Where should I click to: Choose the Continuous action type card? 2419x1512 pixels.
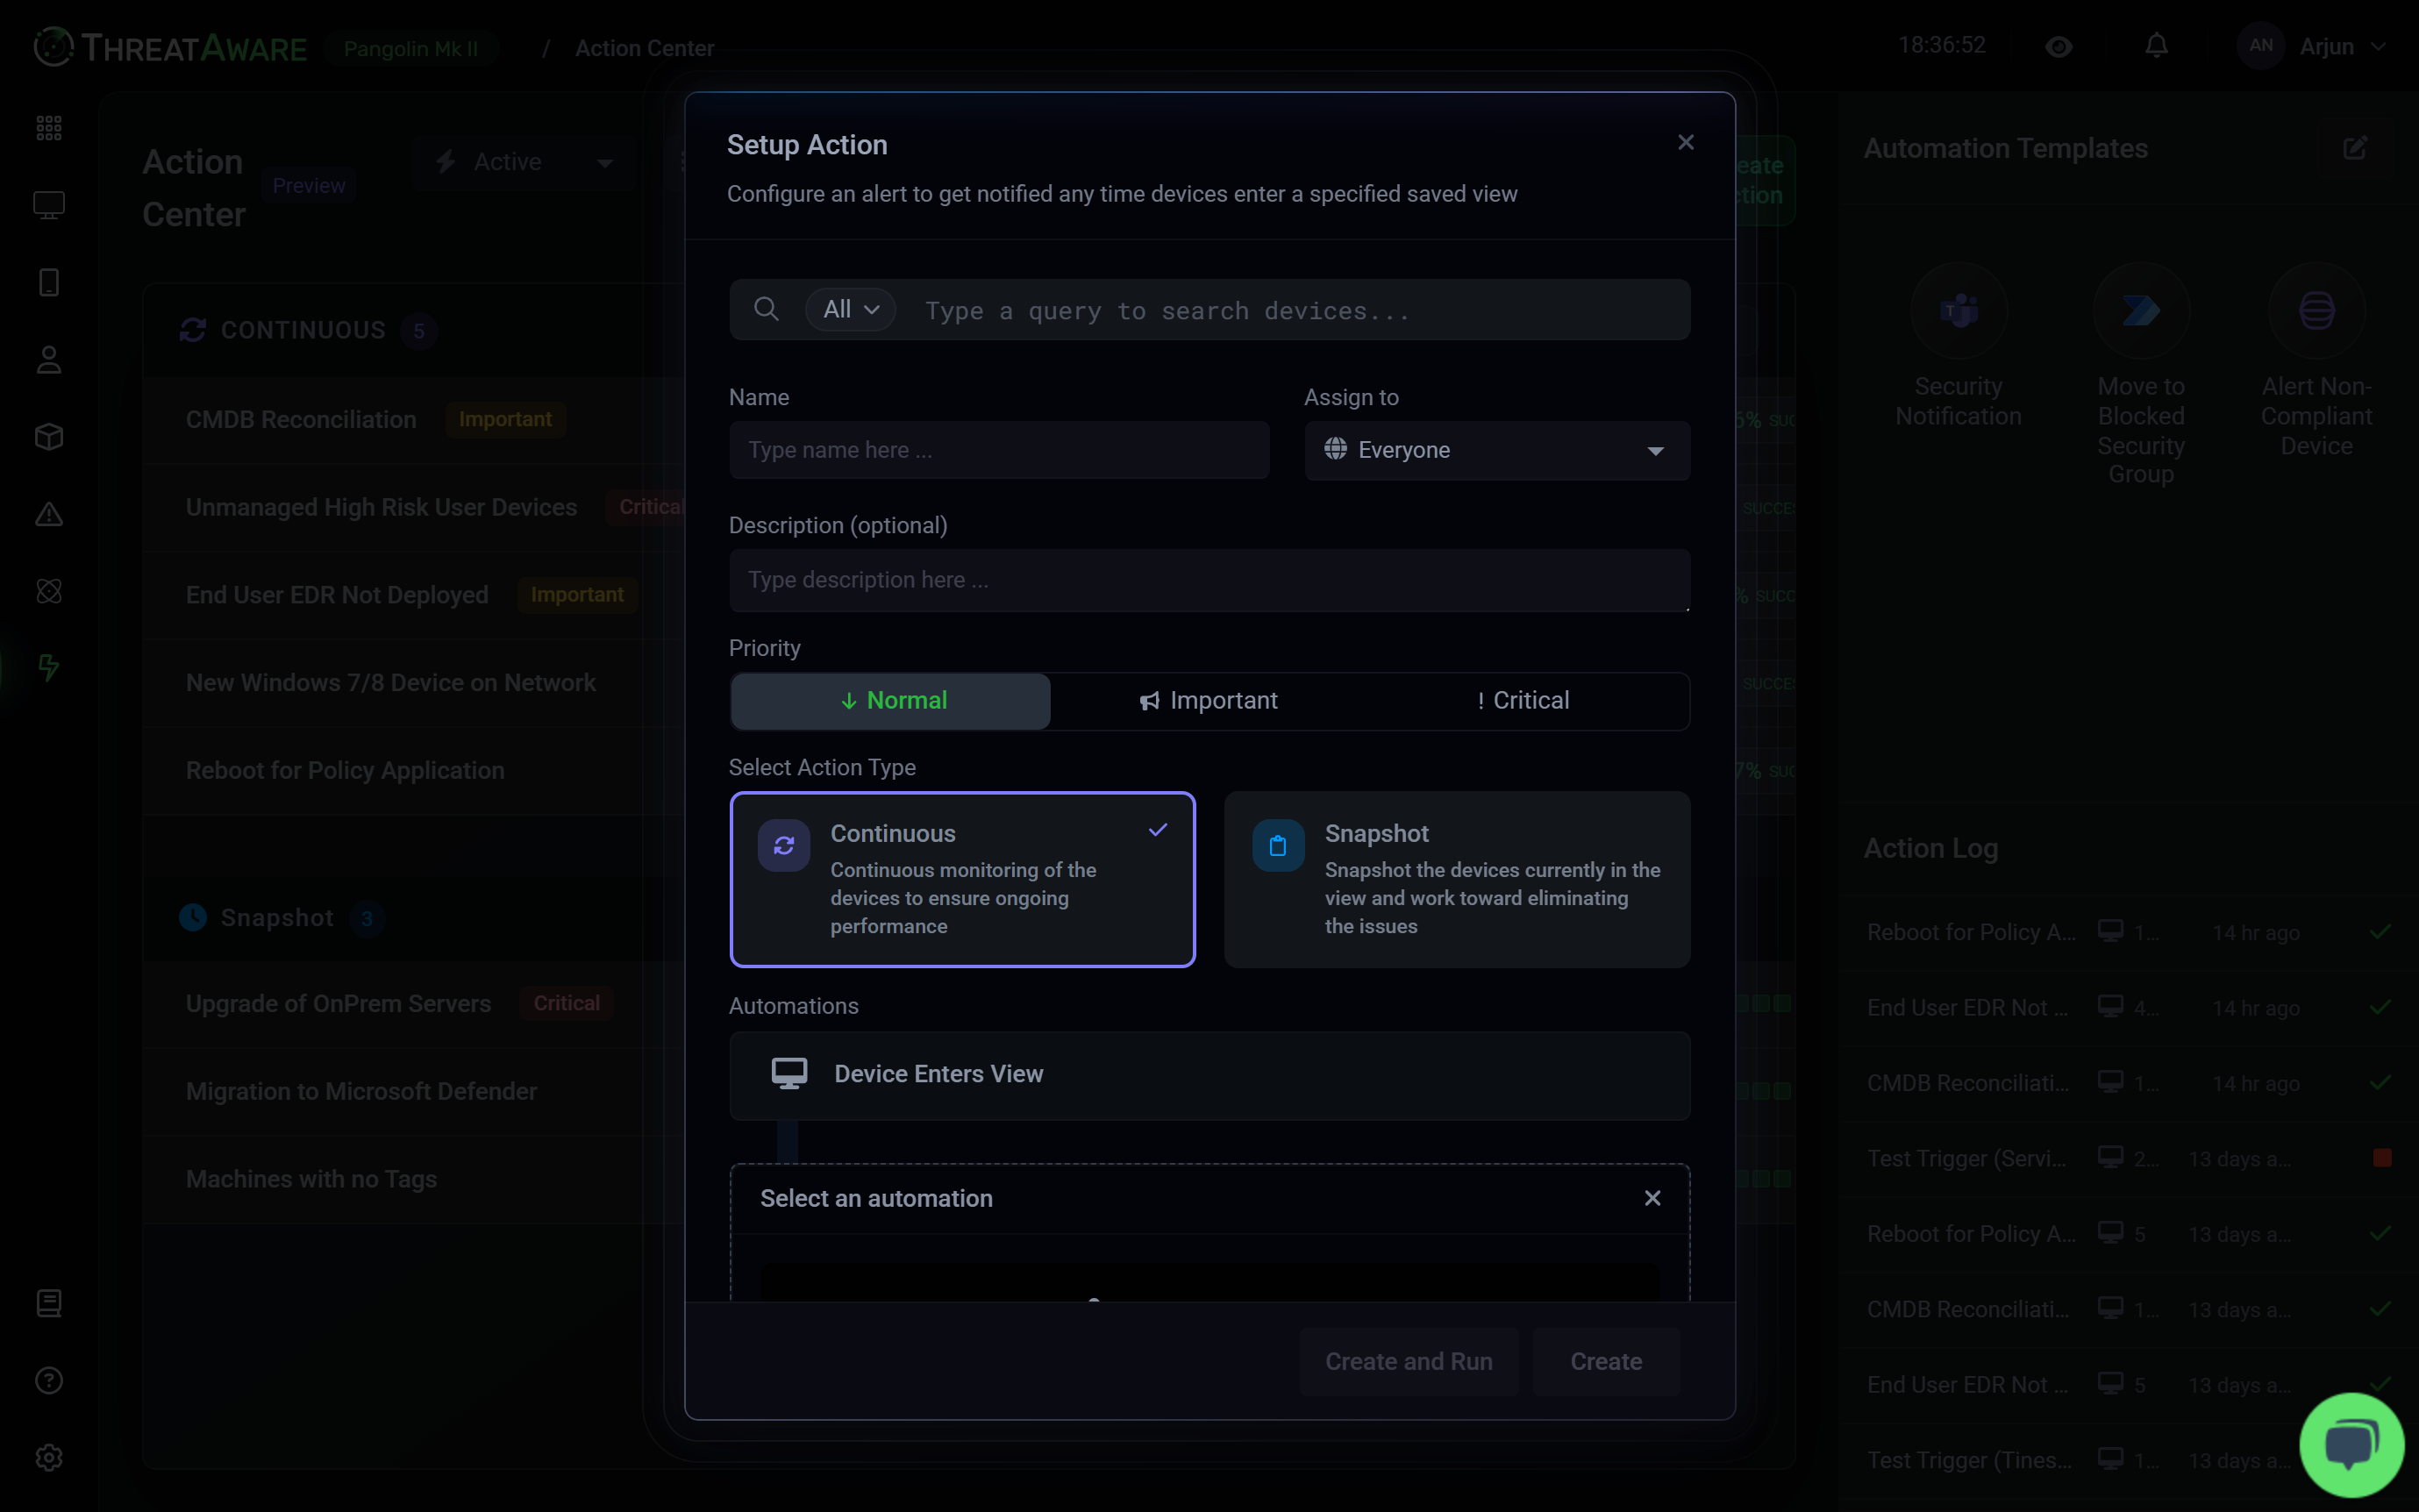point(962,879)
